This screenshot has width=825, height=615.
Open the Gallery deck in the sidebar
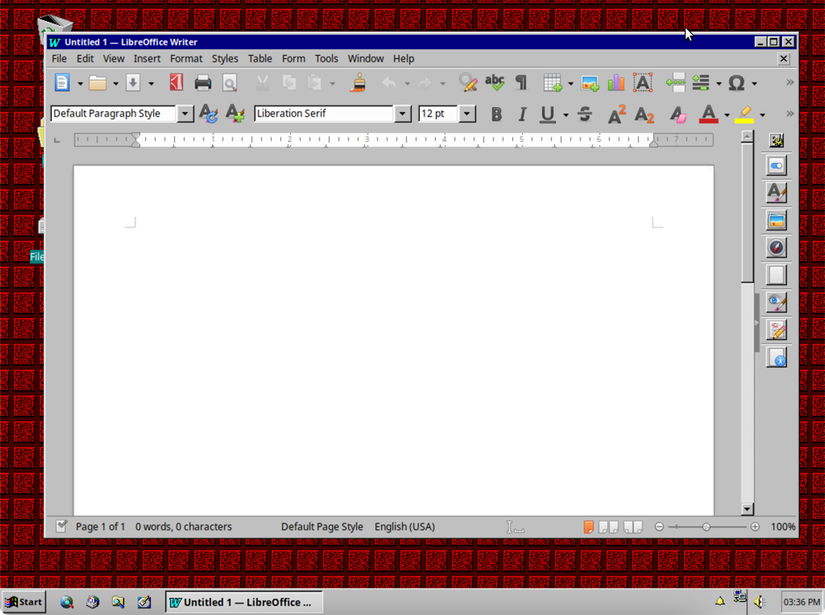(777, 220)
